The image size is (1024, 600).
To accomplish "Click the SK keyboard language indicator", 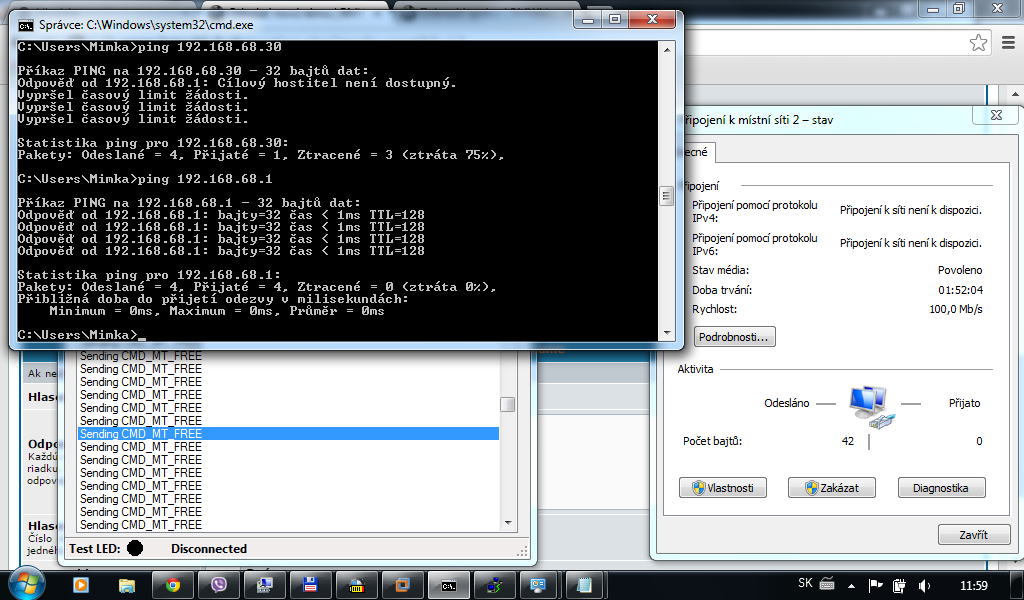I will (x=805, y=584).
